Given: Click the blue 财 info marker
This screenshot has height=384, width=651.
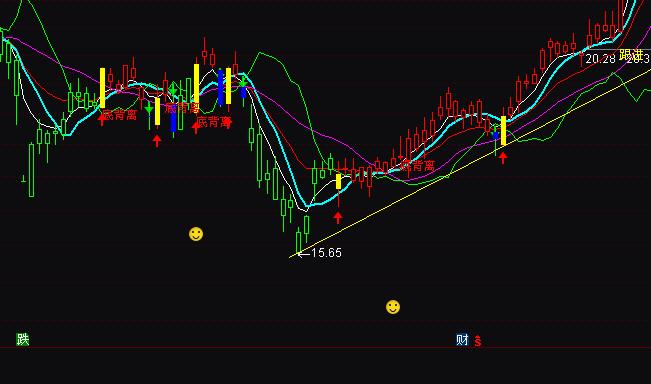Looking at the screenshot, I should tap(462, 340).
